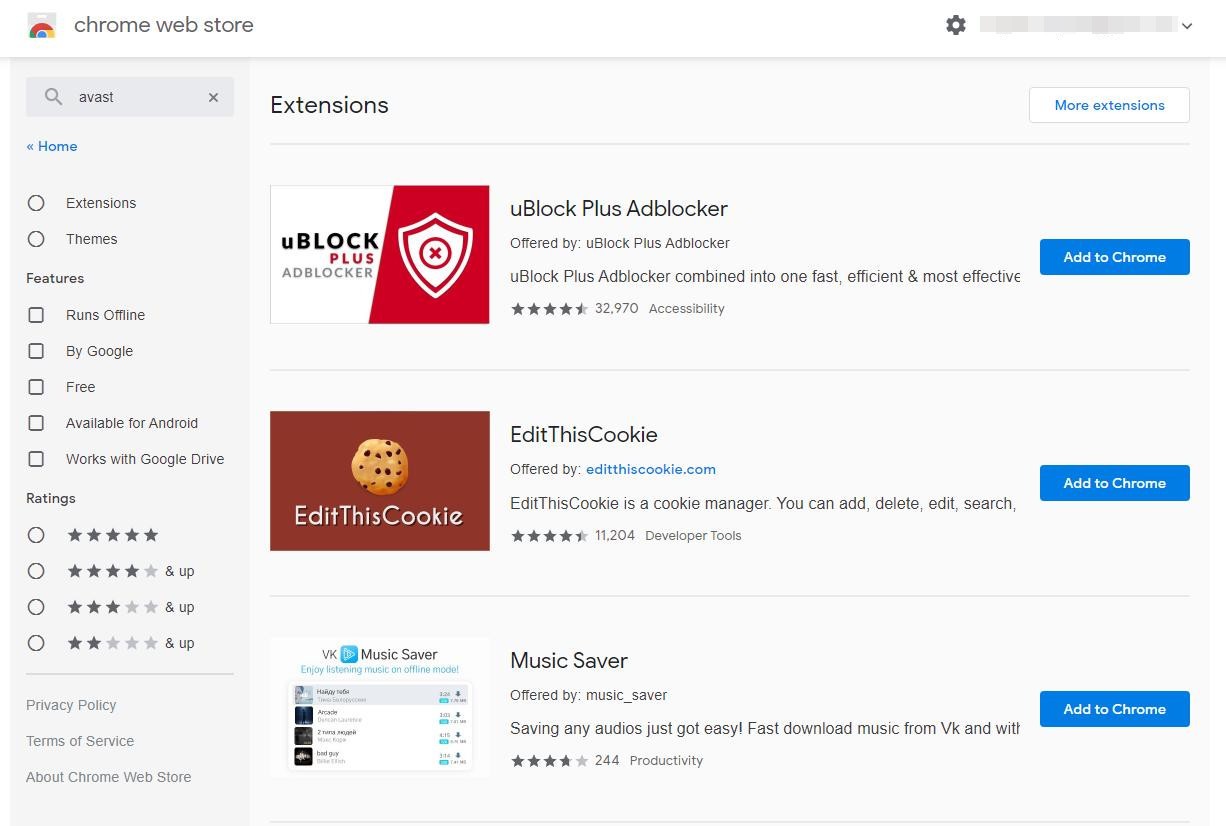The width and height of the screenshot is (1226, 826).
Task: Open settings via the gear icon
Action: pyautogui.click(x=956, y=25)
